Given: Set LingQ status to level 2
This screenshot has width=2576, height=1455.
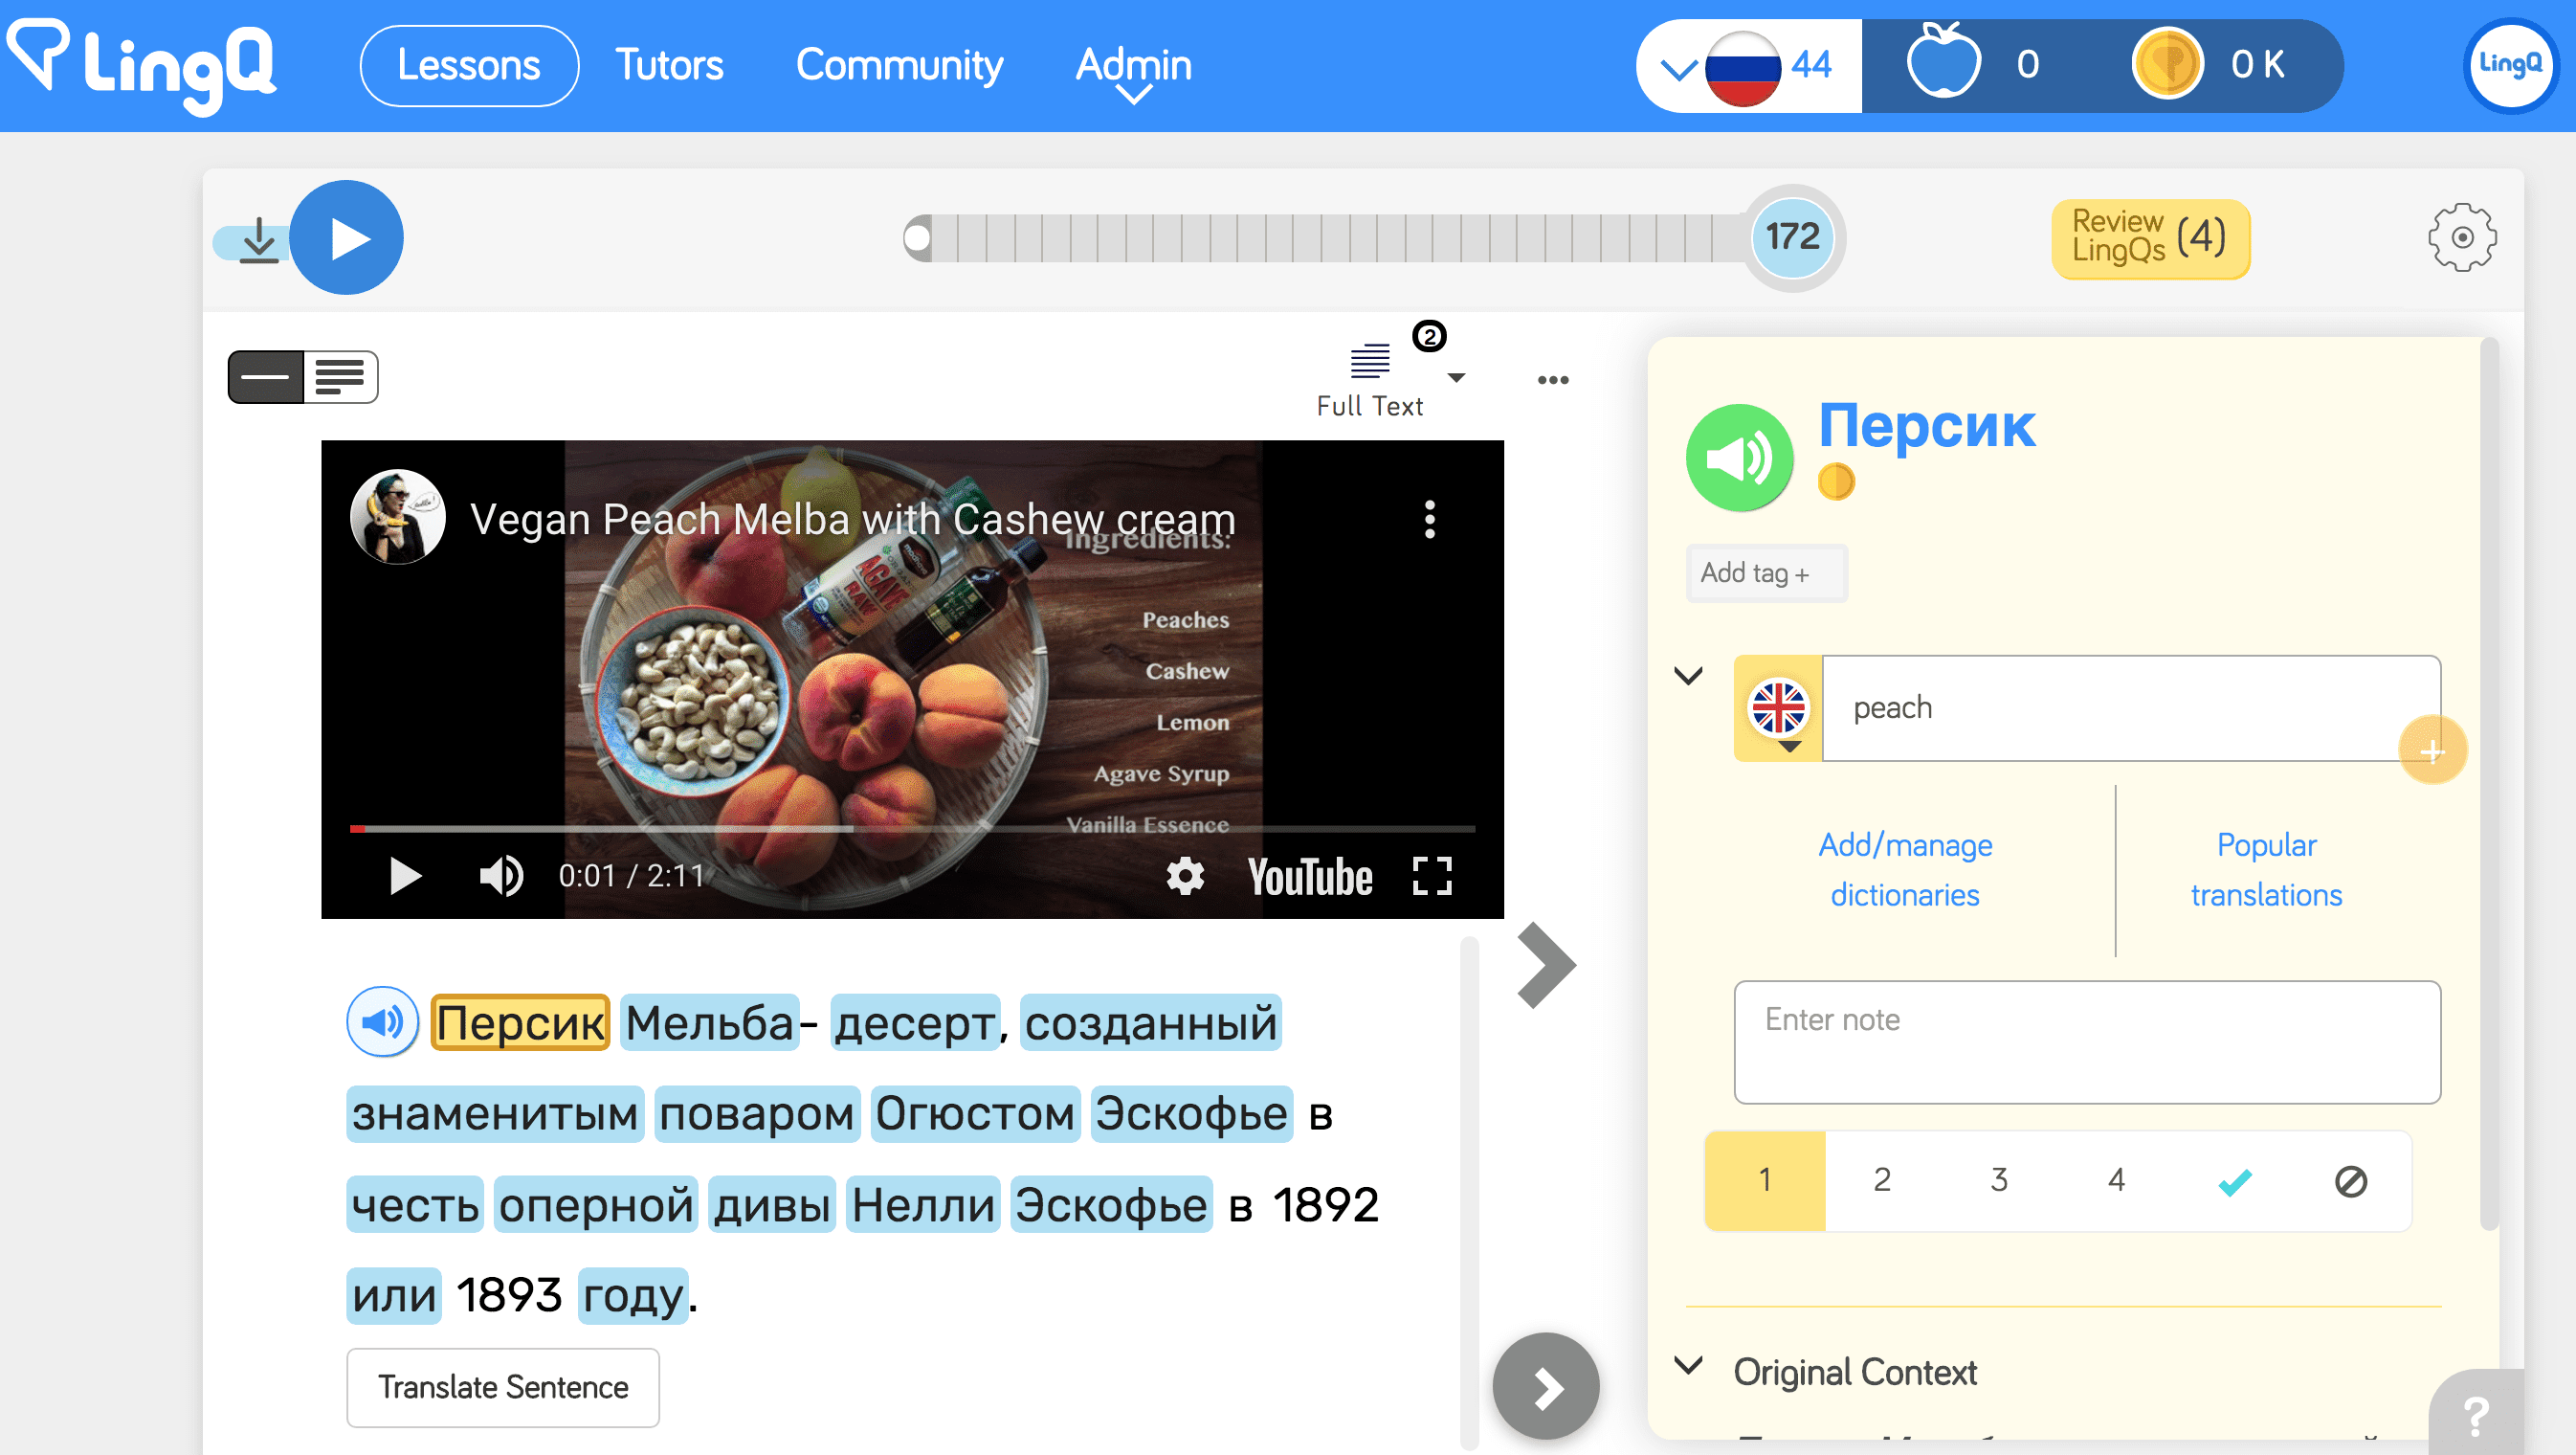Looking at the screenshot, I should (1881, 1181).
